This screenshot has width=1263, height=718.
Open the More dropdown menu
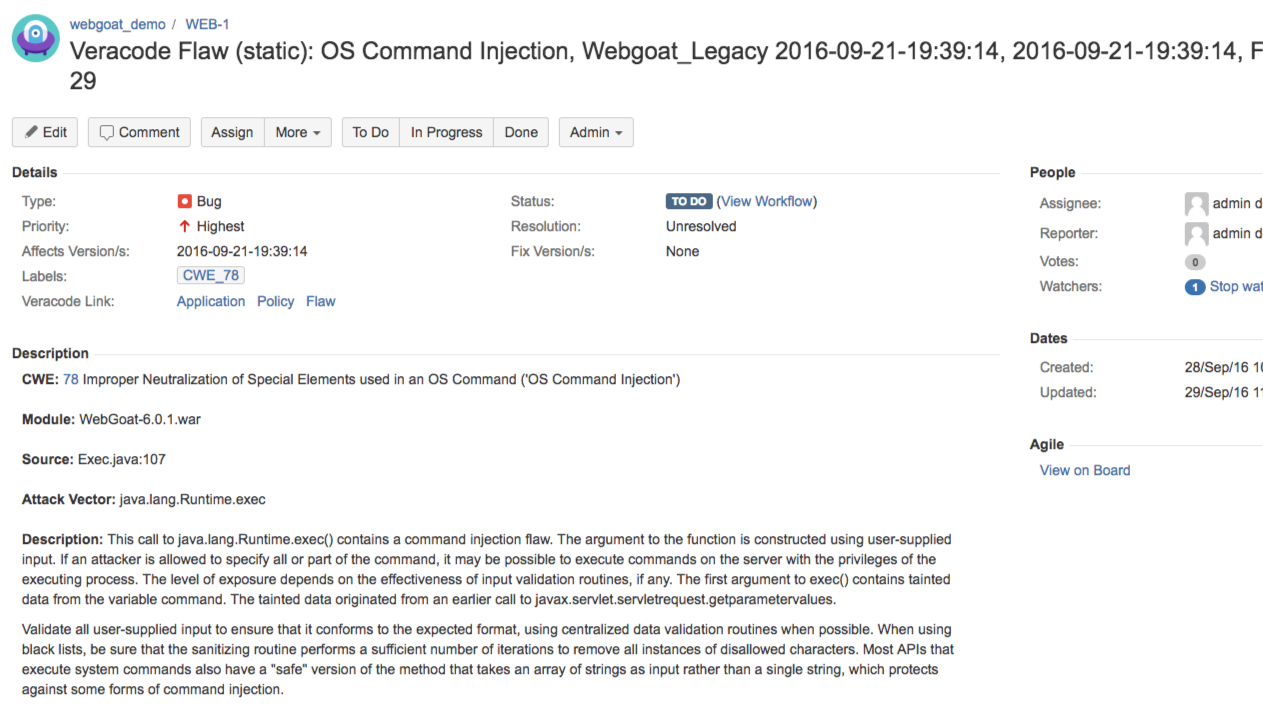click(297, 132)
